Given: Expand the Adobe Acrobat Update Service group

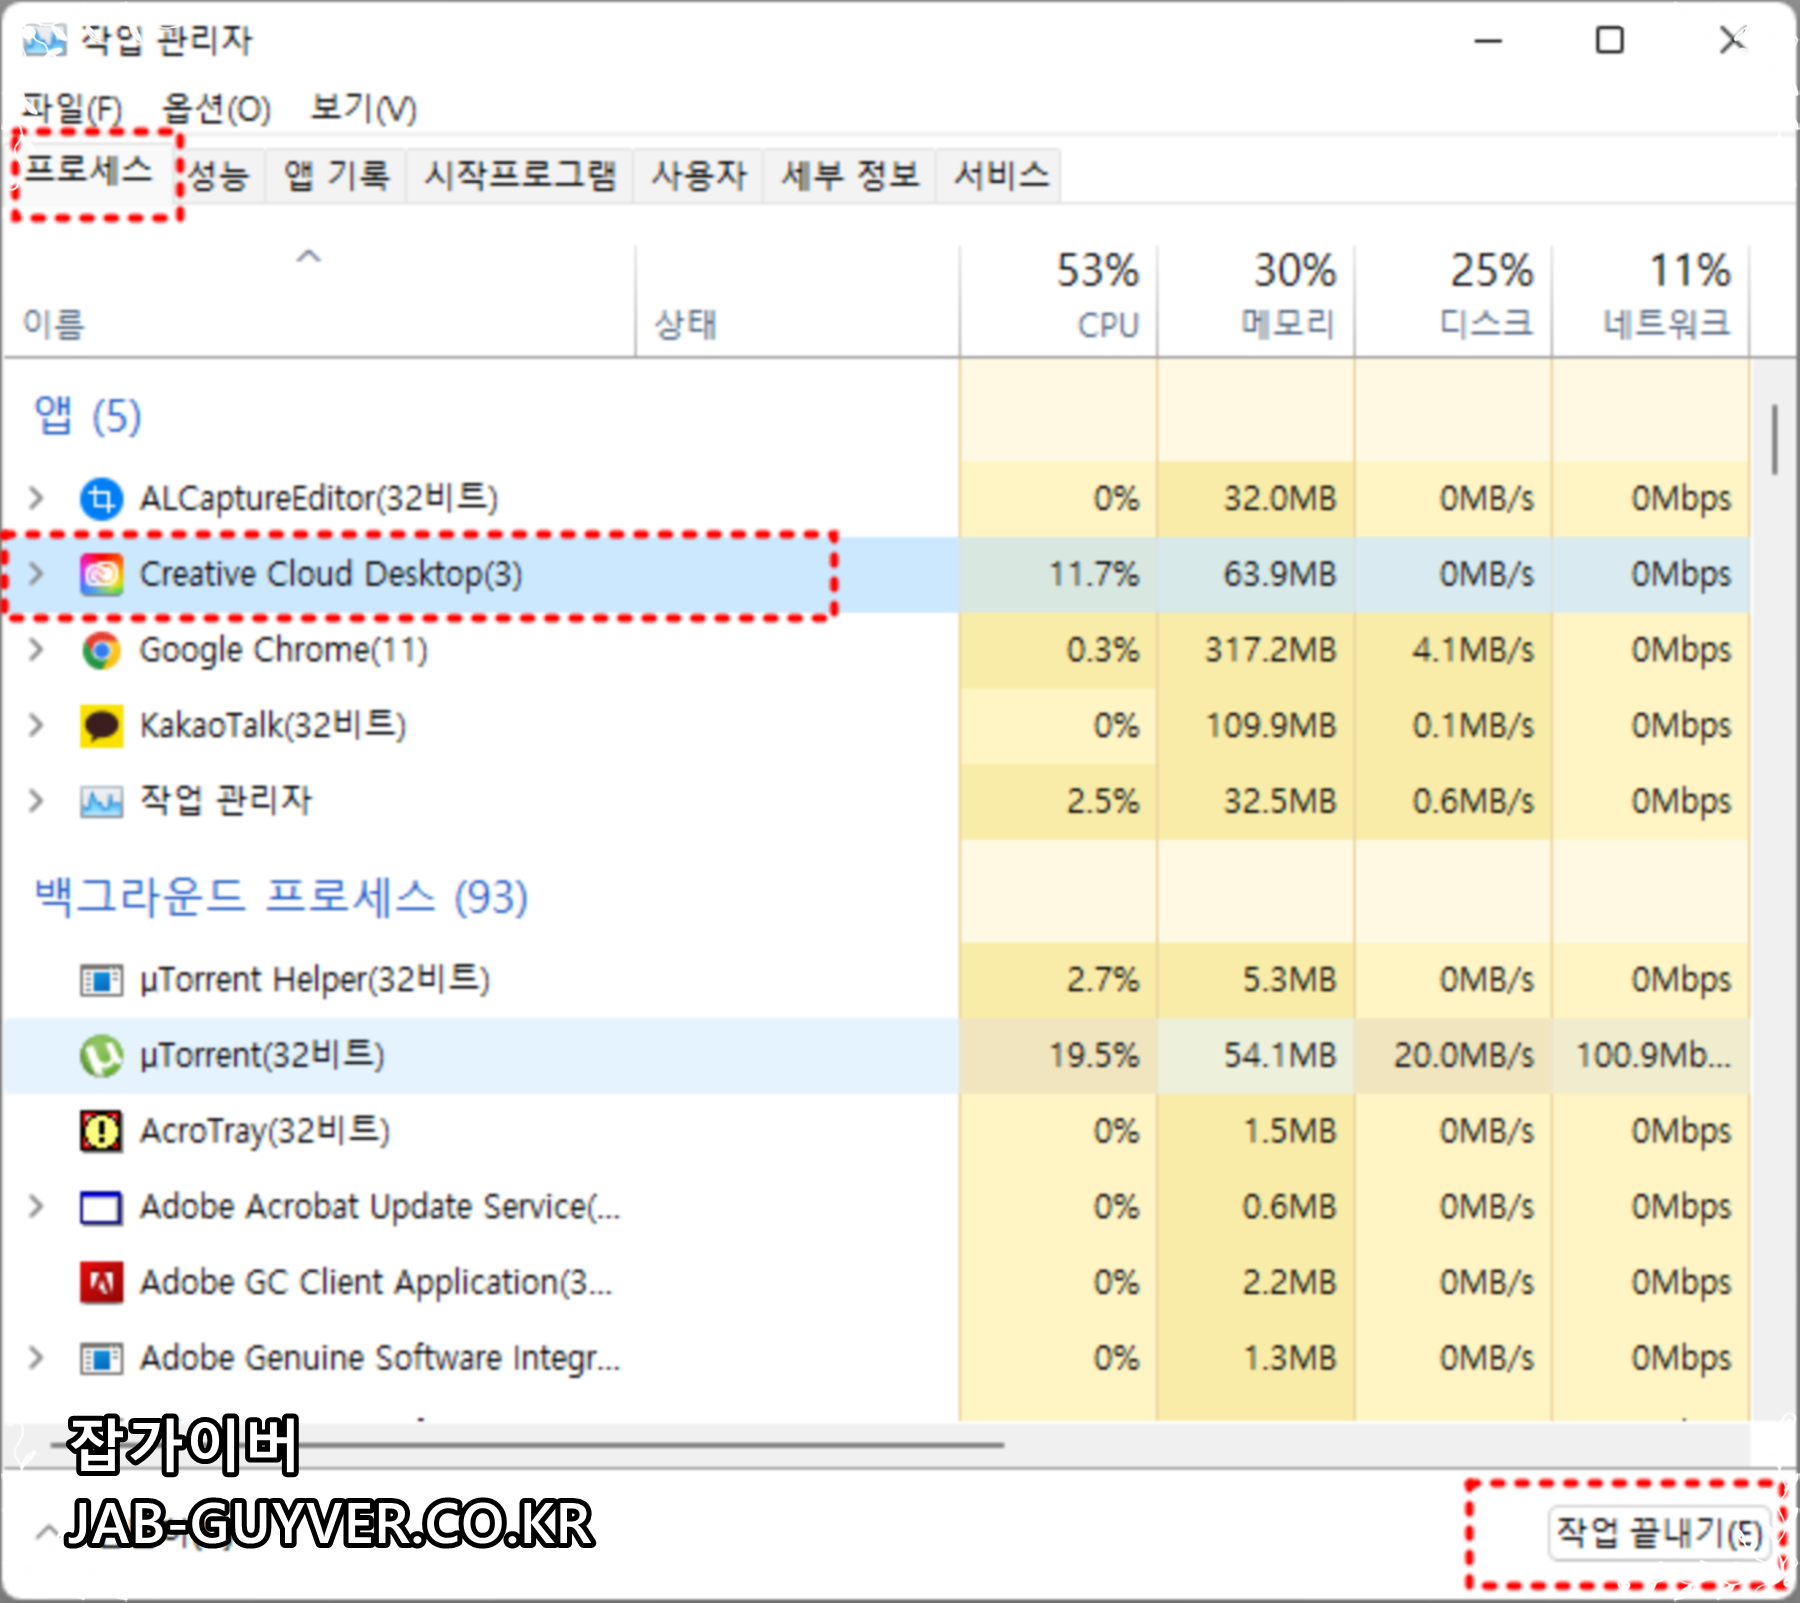Looking at the screenshot, I should click(36, 1206).
